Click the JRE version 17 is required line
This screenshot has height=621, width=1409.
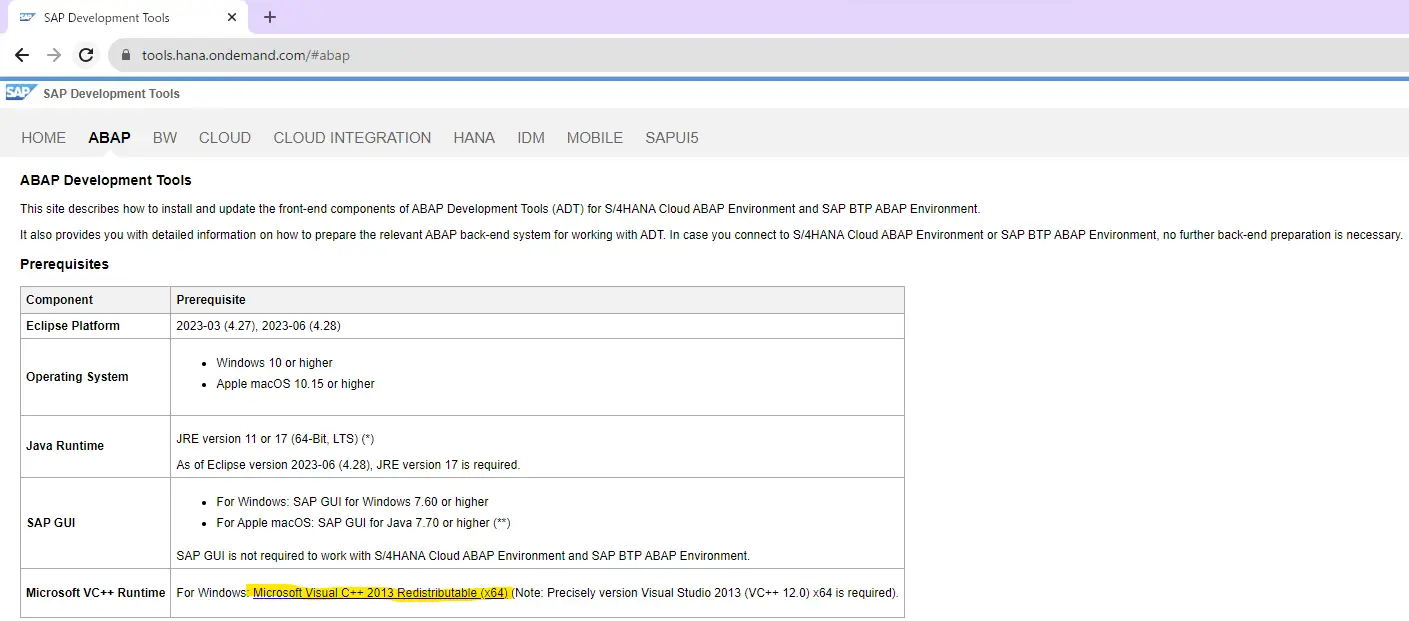[348, 465]
